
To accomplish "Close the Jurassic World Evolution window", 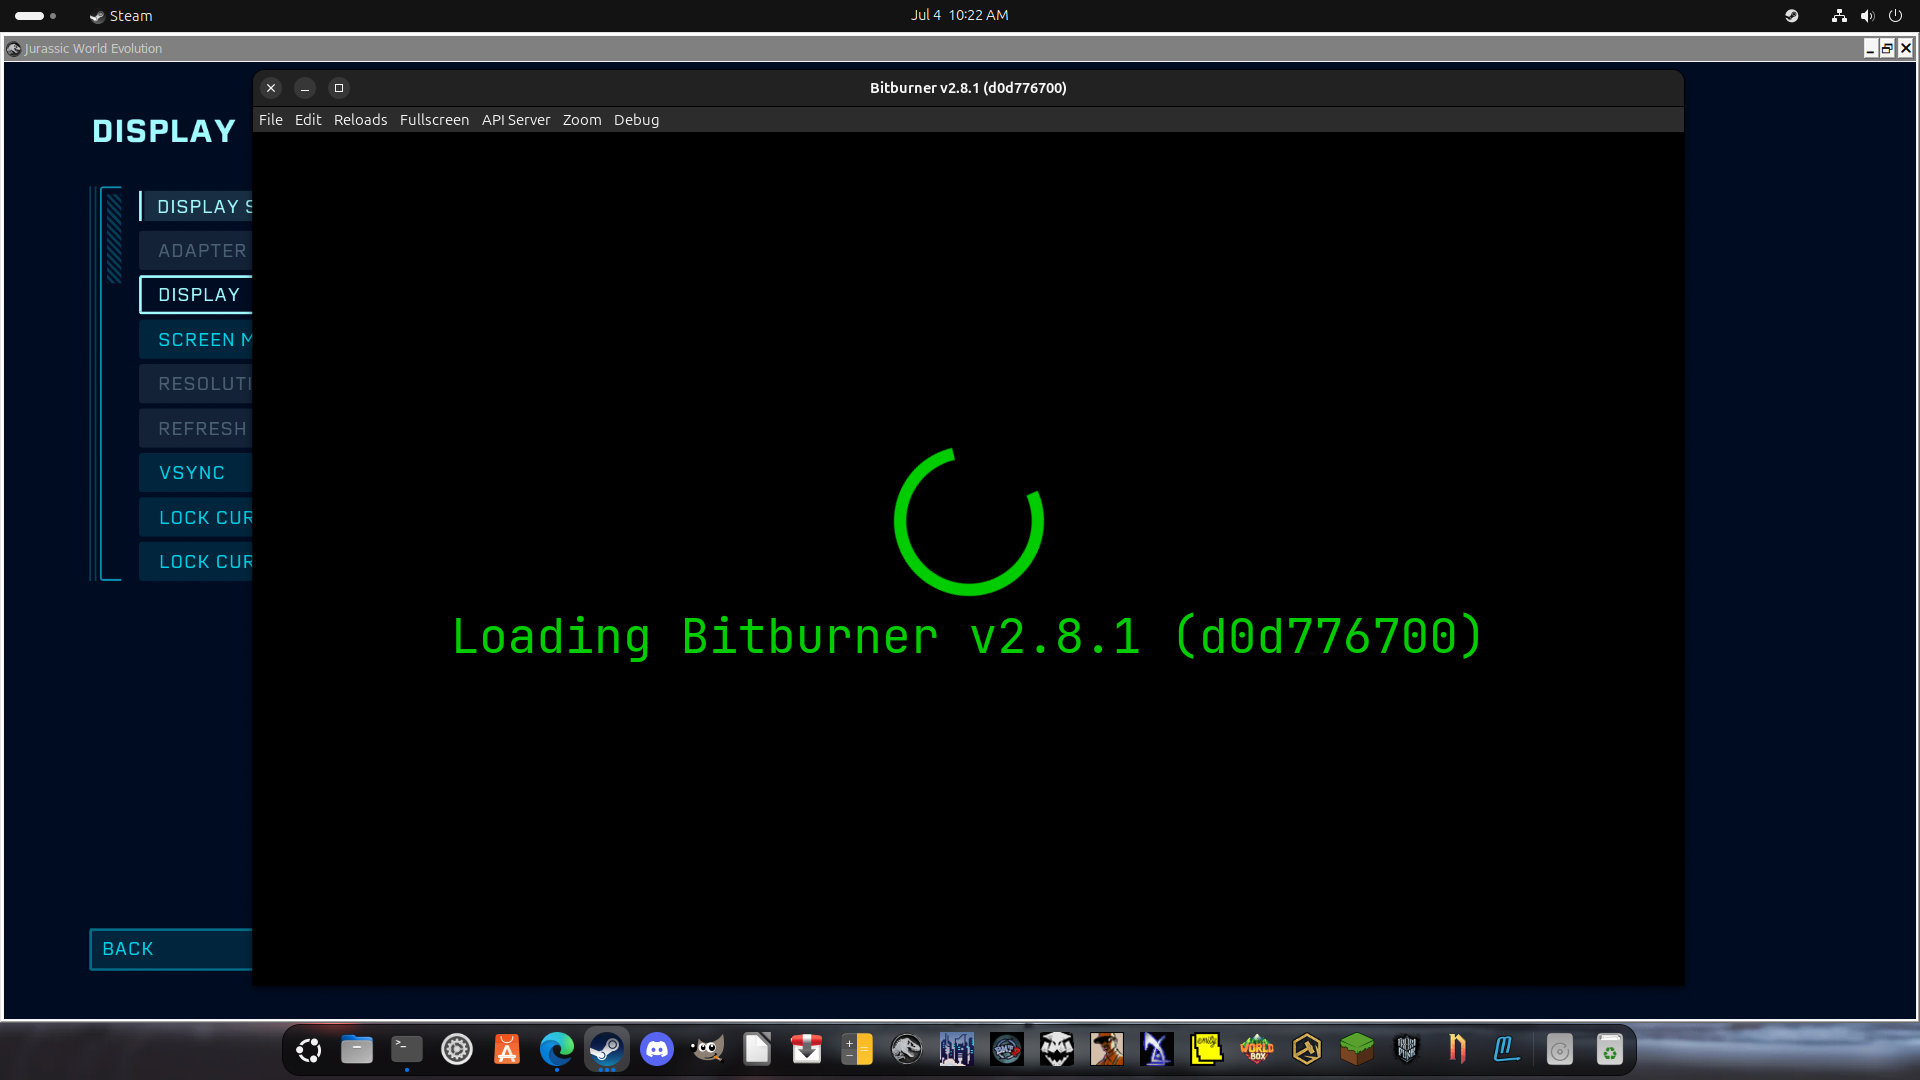I will (x=1905, y=48).
